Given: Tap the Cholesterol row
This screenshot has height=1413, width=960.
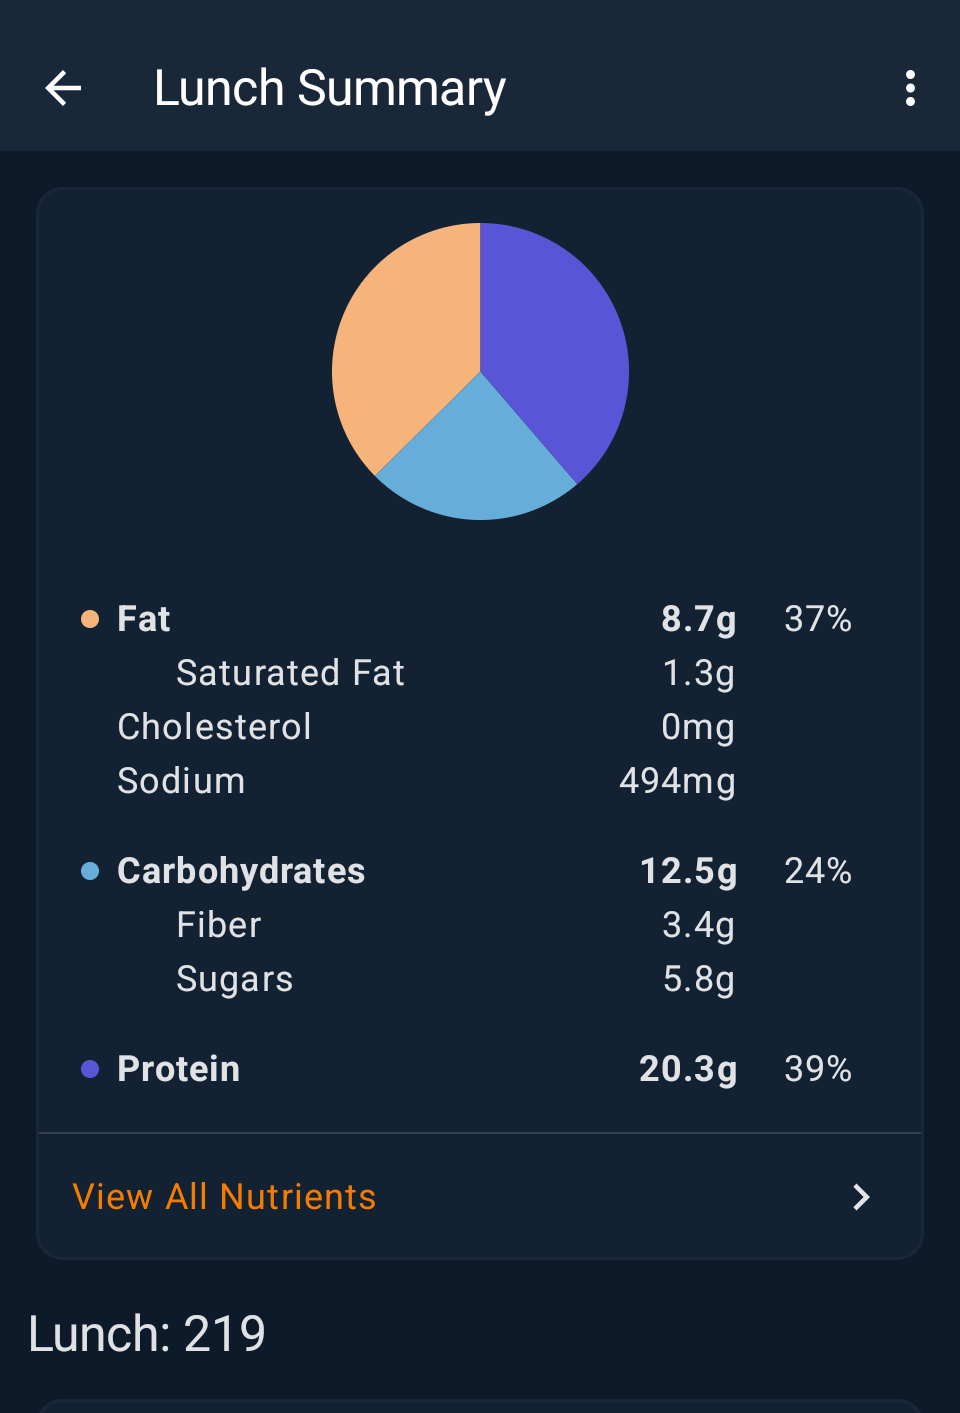Looking at the screenshot, I should click(x=214, y=727).
